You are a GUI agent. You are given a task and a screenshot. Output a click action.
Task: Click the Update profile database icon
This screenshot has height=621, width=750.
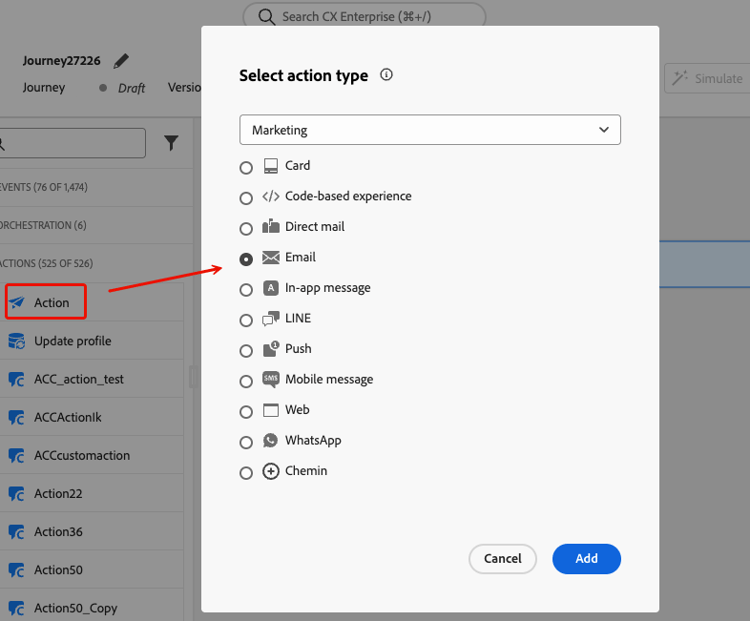point(17,341)
